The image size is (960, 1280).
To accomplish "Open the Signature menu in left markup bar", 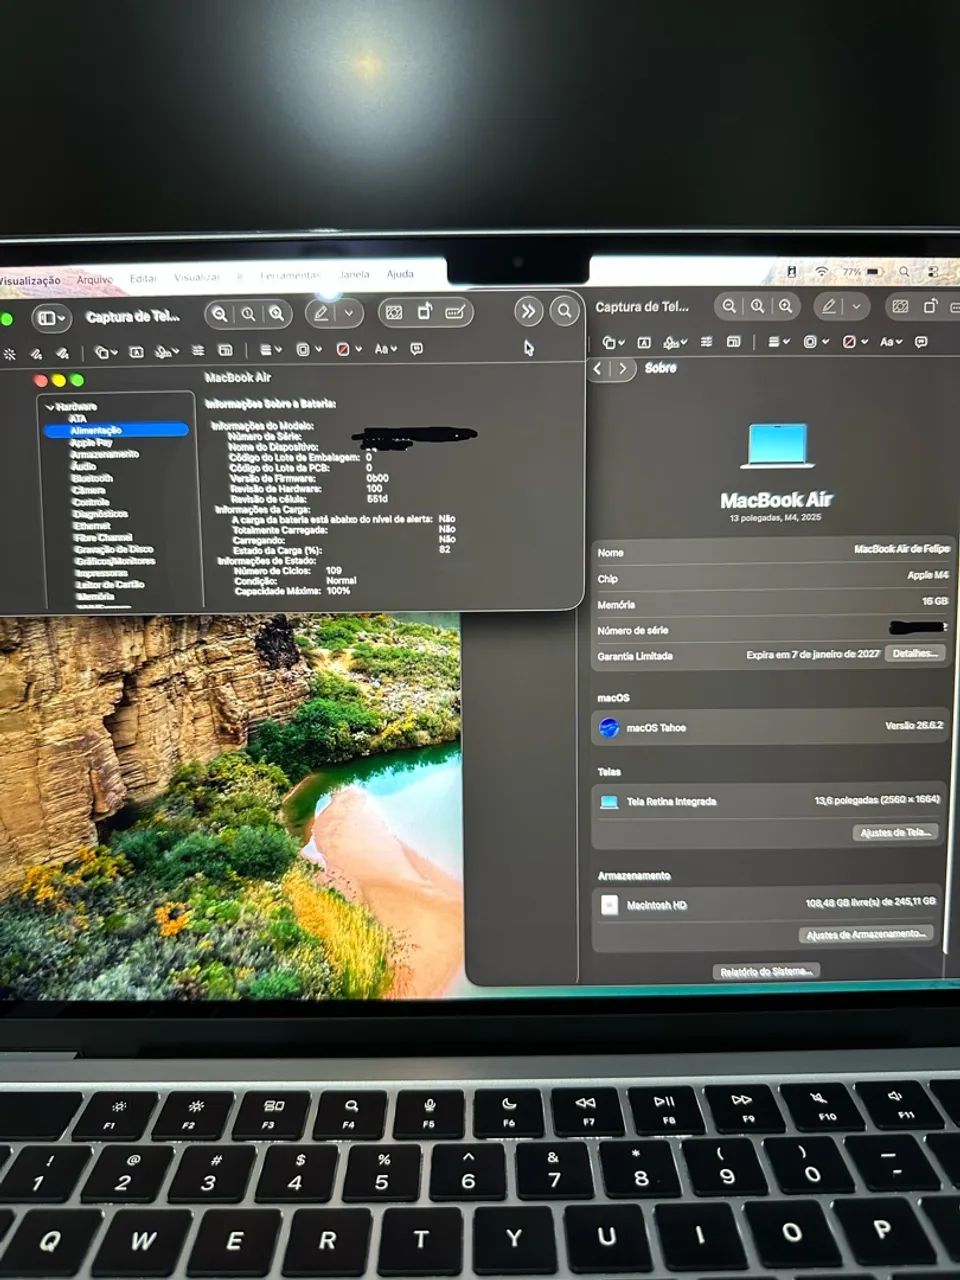I will pyautogui.click(x=167, y=351).
